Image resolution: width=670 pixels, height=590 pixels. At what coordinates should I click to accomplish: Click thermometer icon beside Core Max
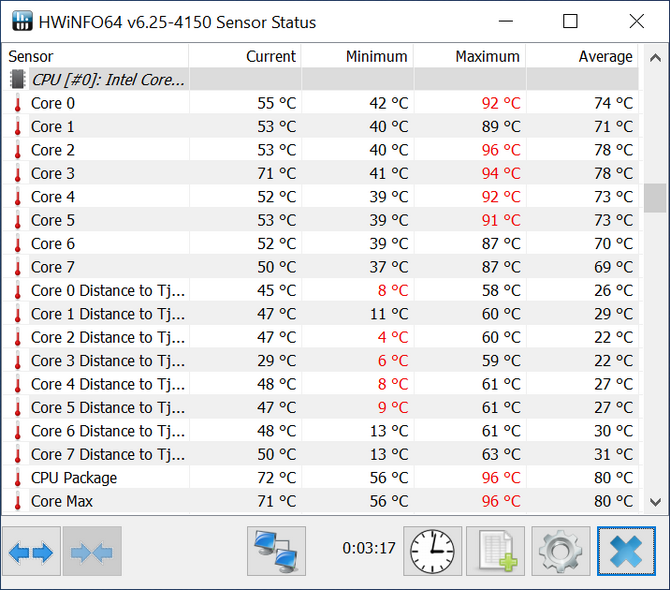(18, 501)
